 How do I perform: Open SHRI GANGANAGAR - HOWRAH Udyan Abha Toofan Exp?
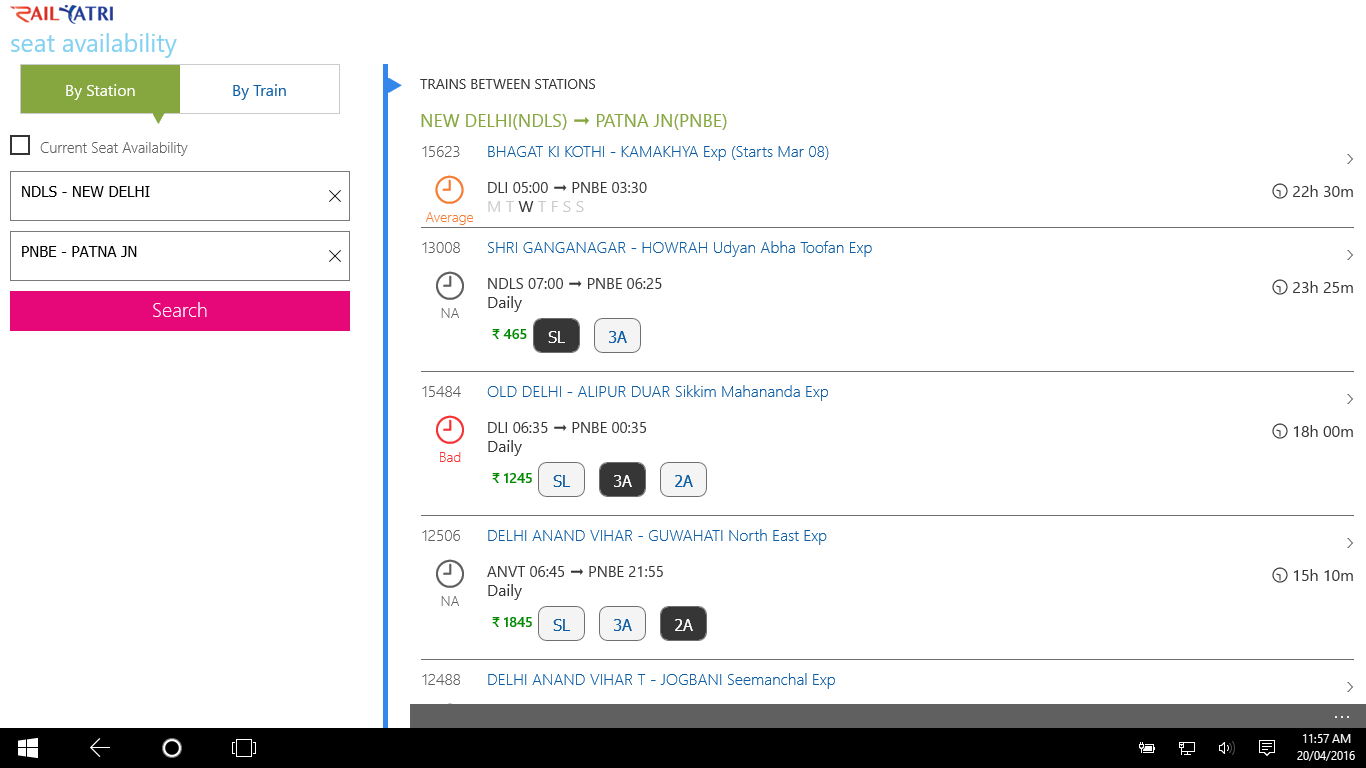(x=680, y=248)
